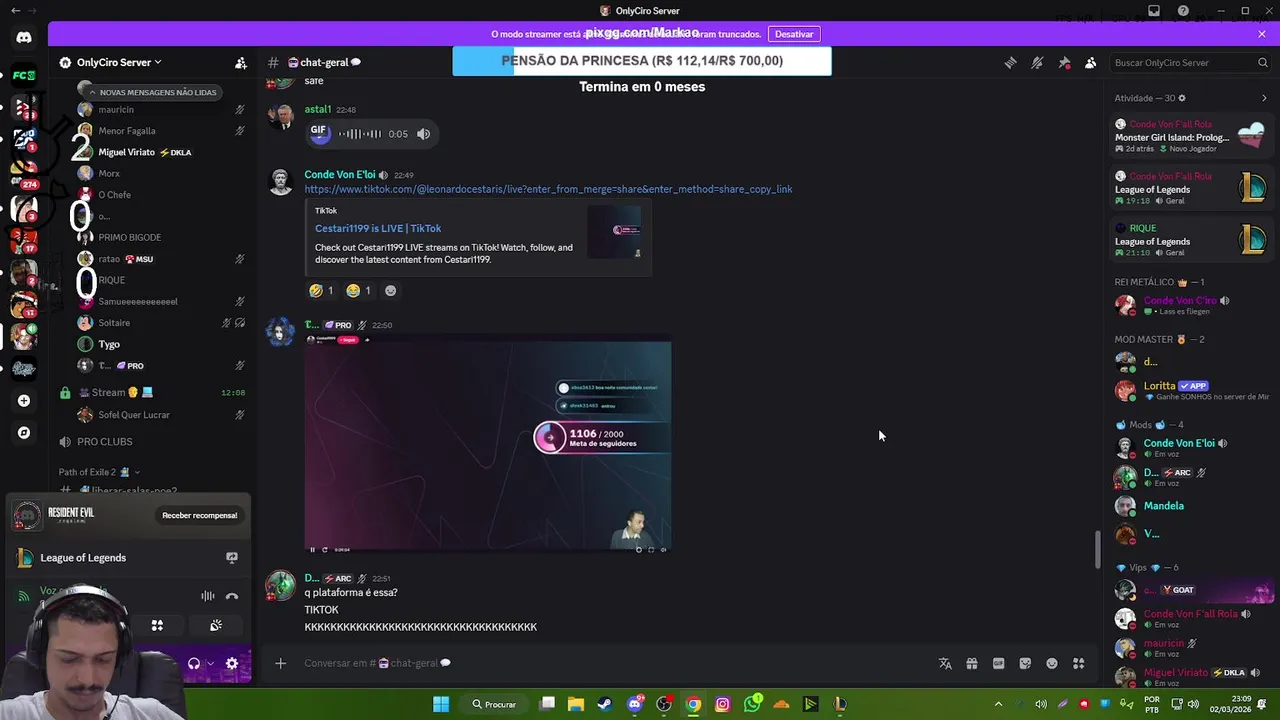
Task: Open noise suppression waveform icon
Action: [x=208, y=596]
